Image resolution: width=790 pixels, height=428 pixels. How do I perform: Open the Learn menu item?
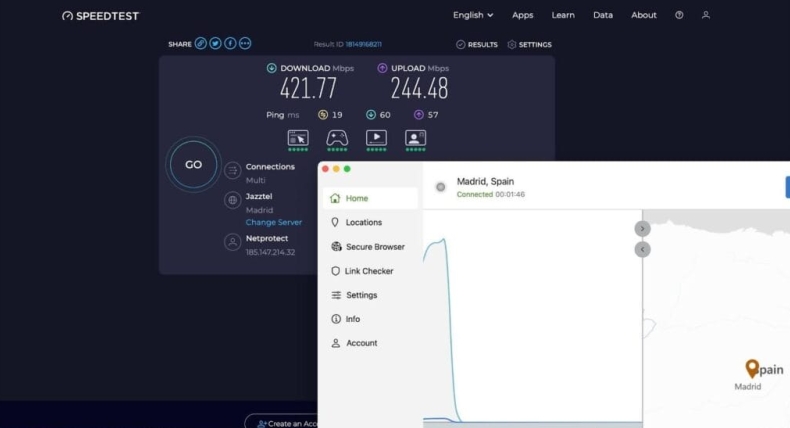563,15
